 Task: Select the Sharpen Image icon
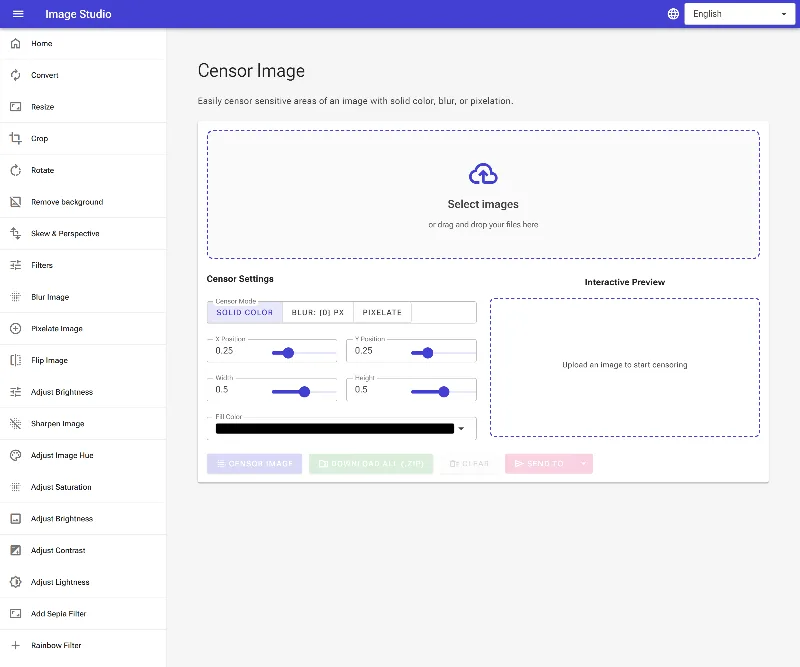pyautogui.click(x=16, y=424)
